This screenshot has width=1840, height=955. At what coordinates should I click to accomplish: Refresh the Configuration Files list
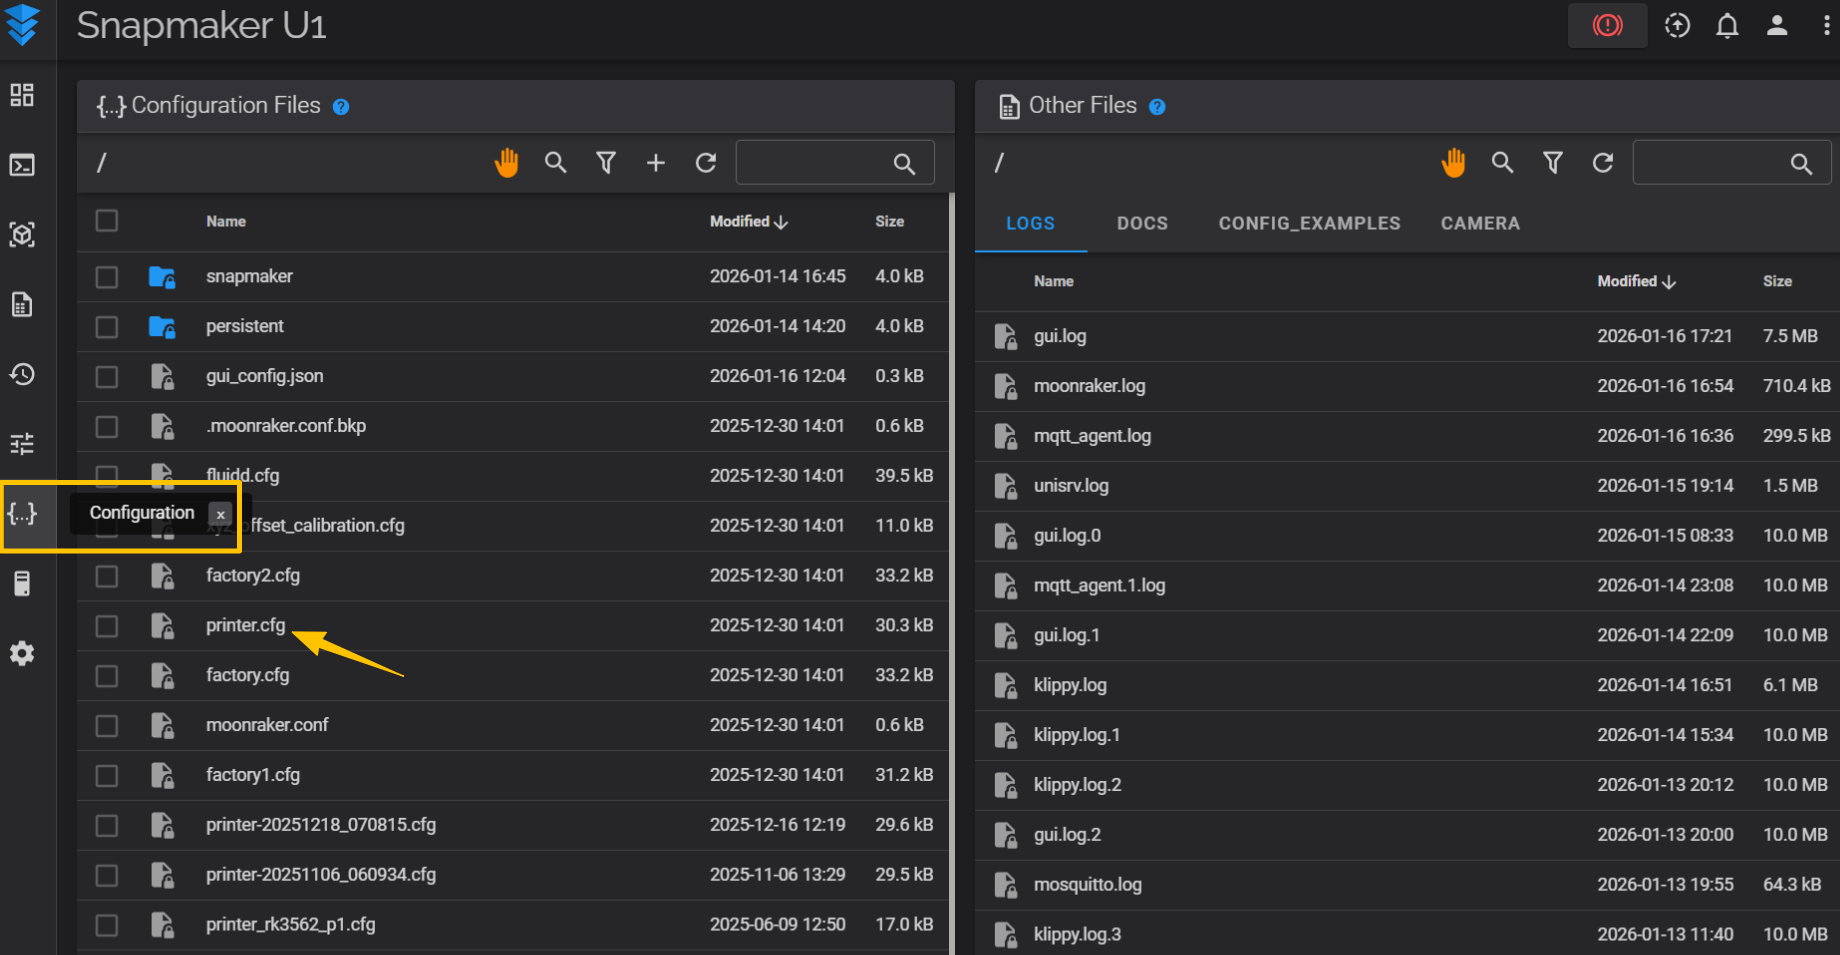coord(706,163)
